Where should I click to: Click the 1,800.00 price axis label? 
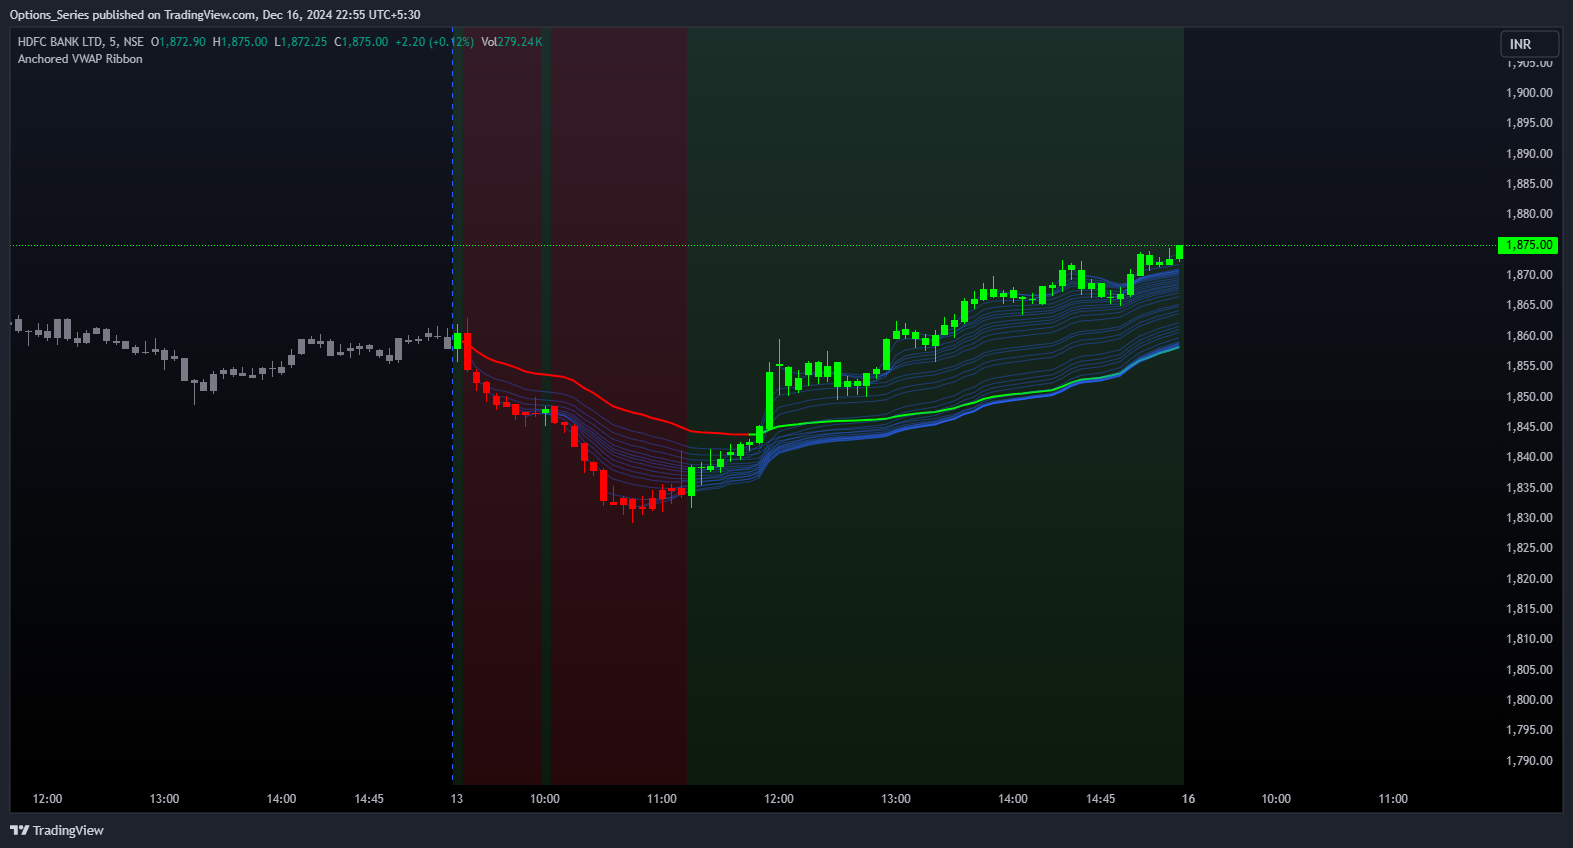coord(1529,700)
